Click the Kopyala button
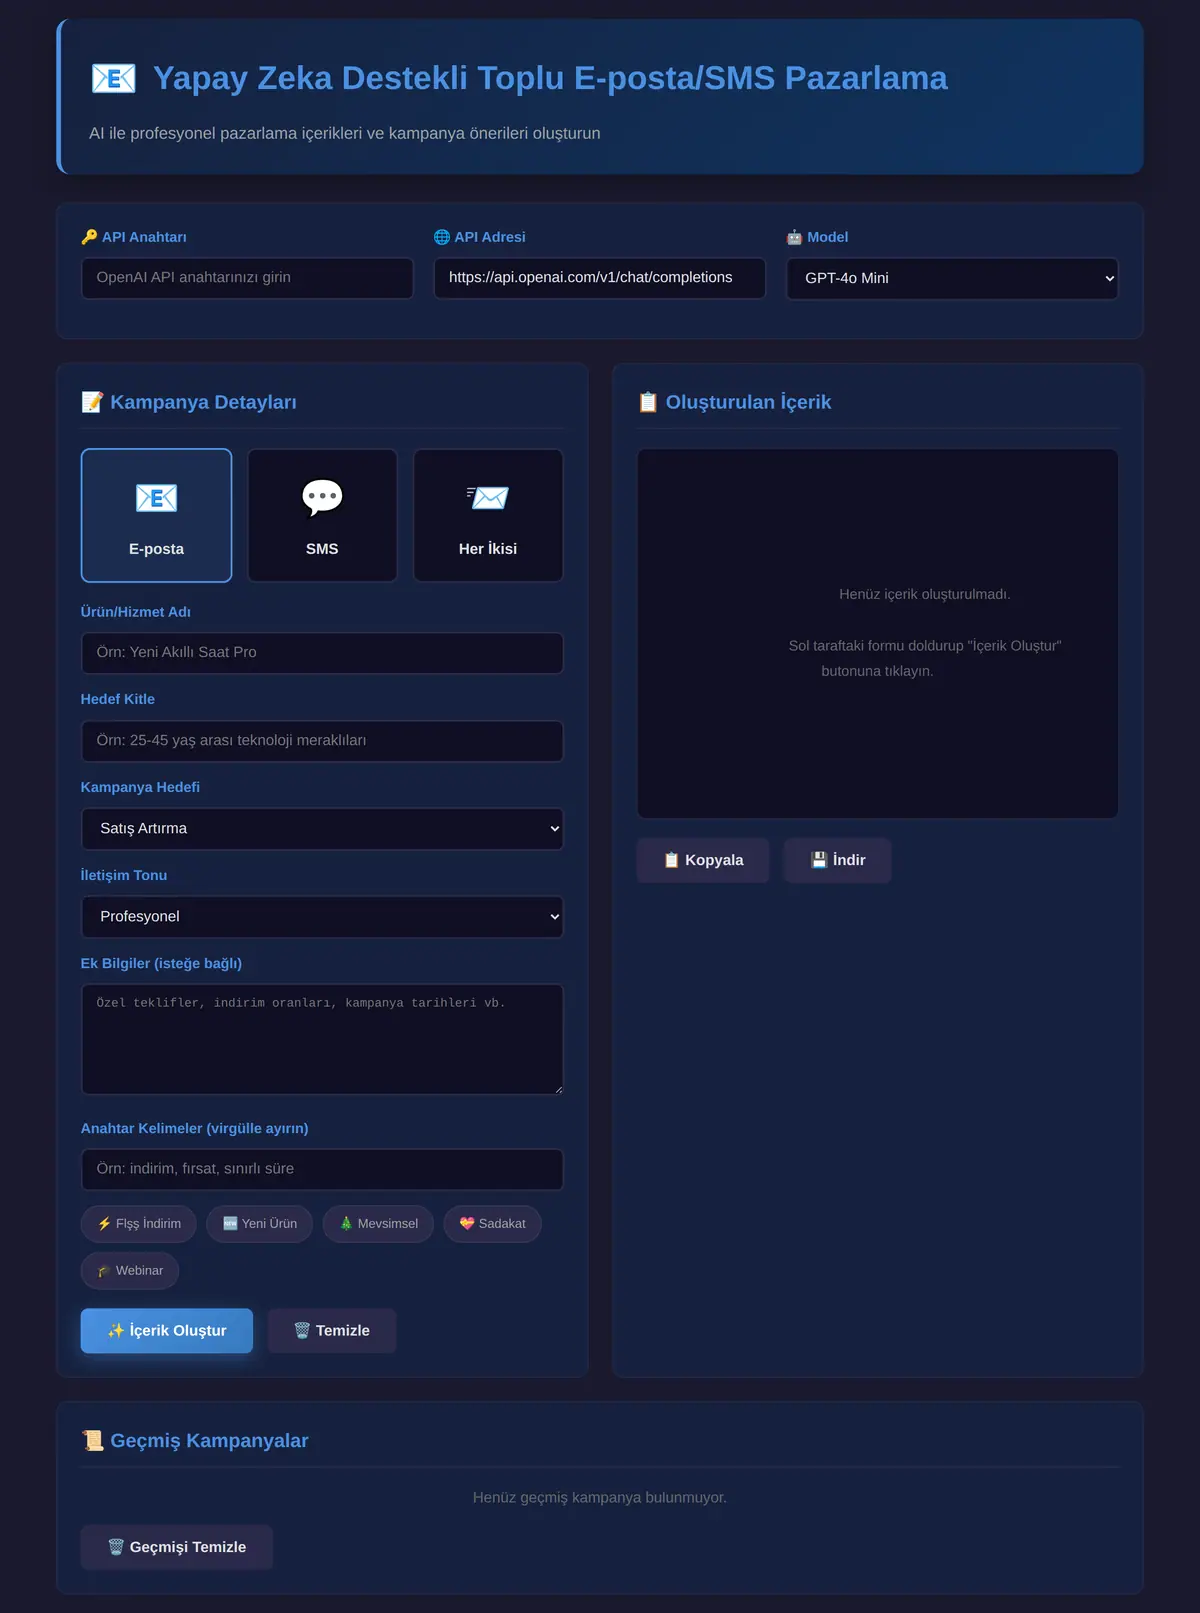This screenshot has height=1613, width=1200. pos(703,860)
